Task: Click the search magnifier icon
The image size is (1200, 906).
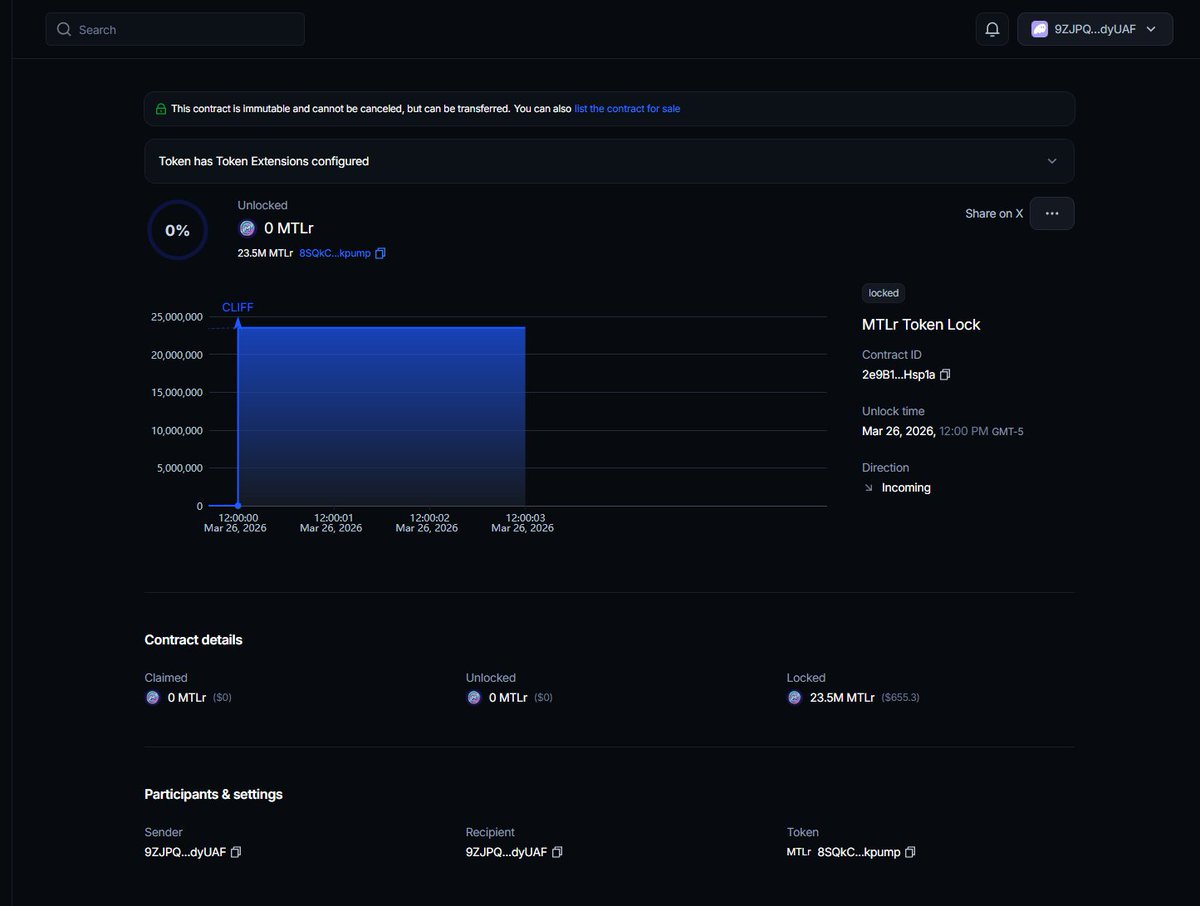Action: [63, 29]
